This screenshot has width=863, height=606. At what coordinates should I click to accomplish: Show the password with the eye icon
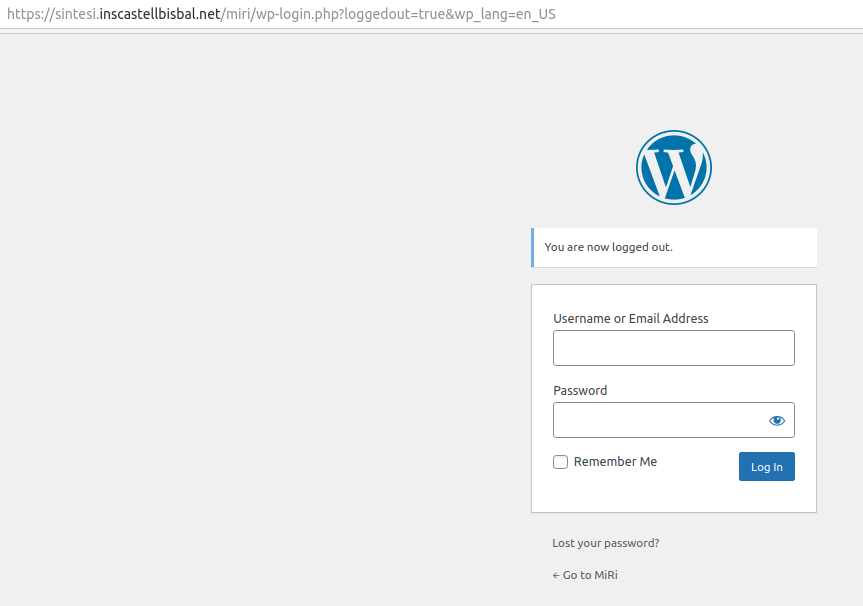pyautogui.click(x=777, y=421)
